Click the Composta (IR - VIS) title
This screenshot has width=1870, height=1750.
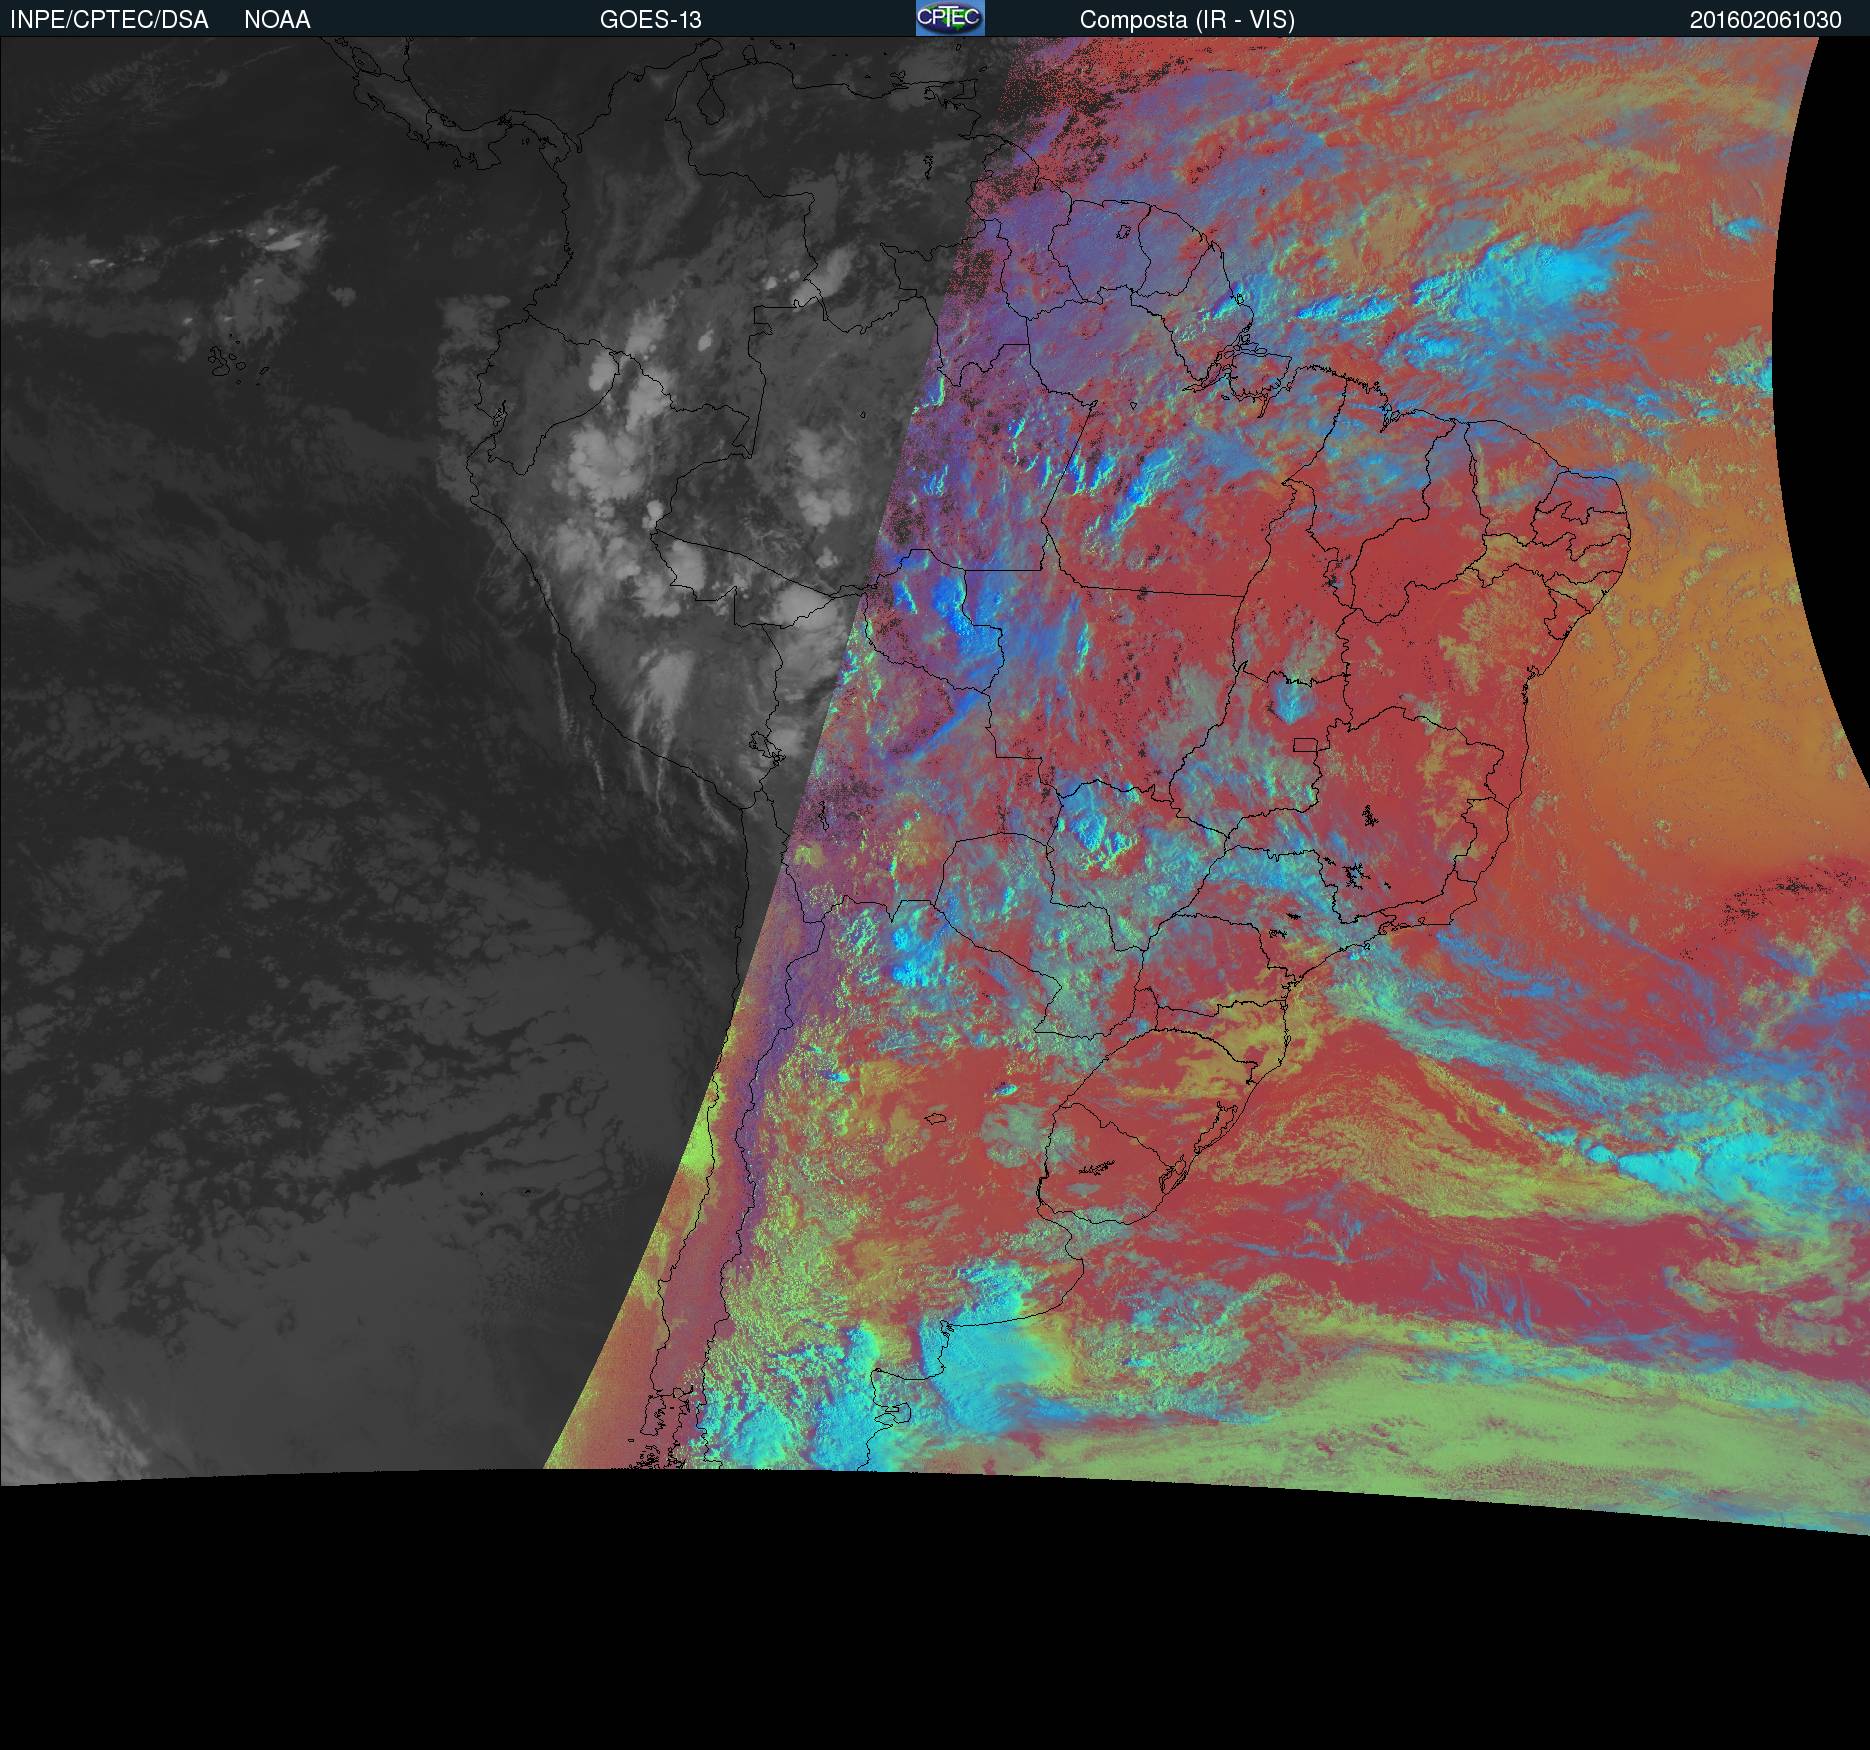coord(1187,20)
